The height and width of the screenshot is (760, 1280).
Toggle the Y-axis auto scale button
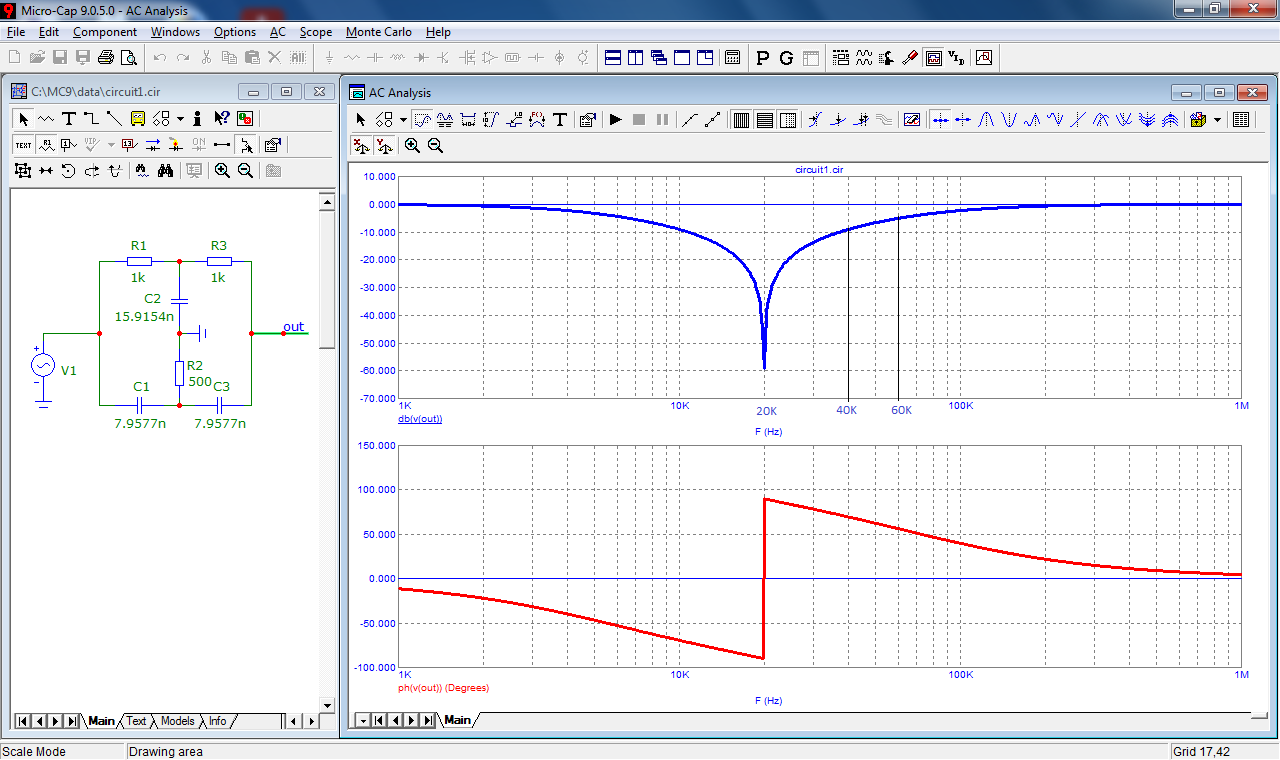[x=385, y=146]
